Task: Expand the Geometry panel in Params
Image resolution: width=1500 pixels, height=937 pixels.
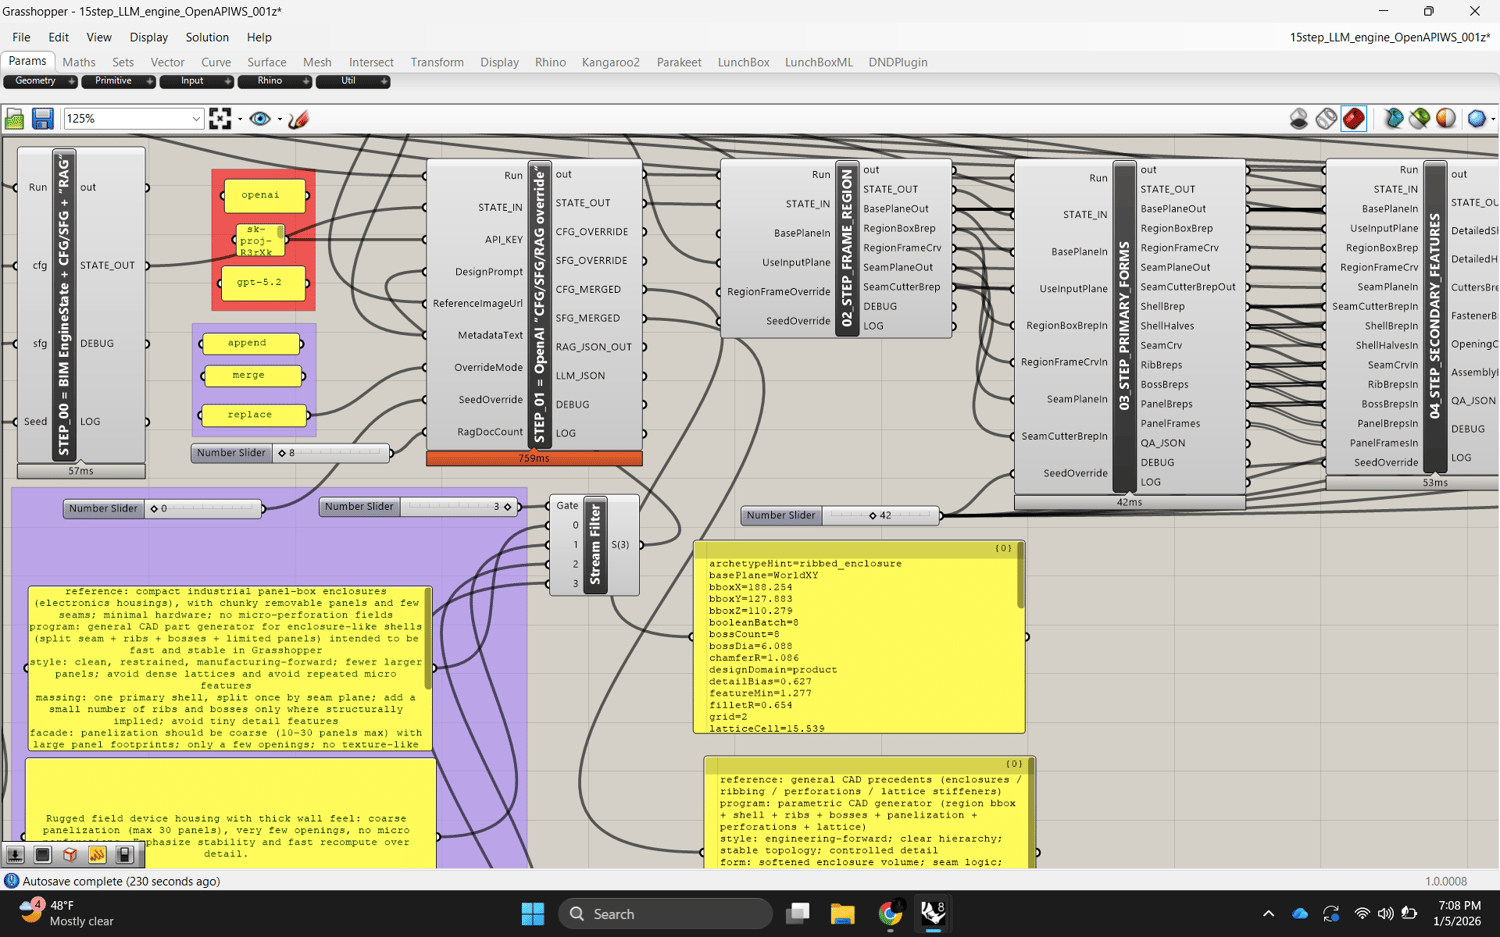Action: point(70,81)
